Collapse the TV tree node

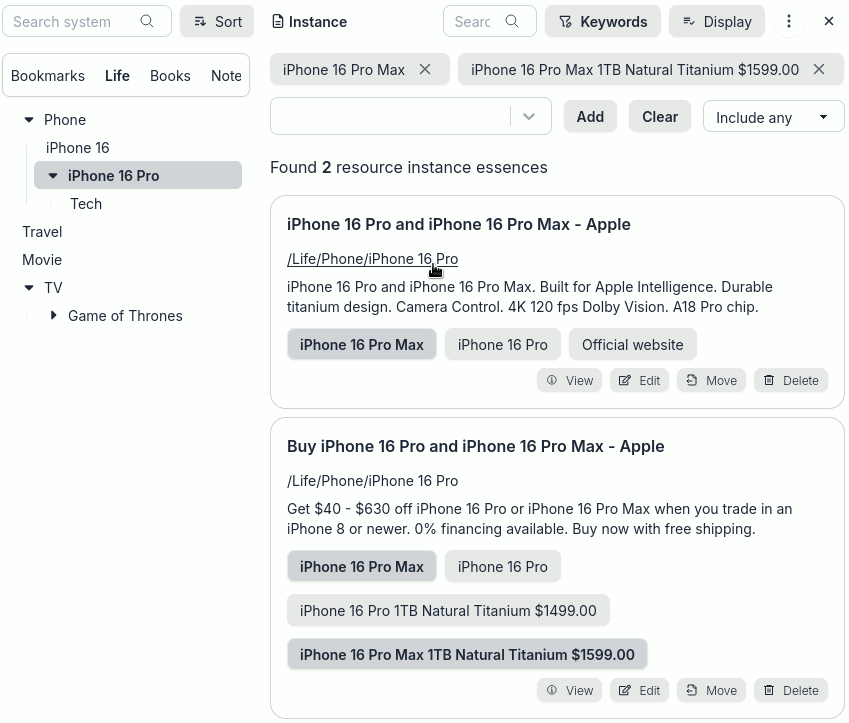(x=29, y=288)
